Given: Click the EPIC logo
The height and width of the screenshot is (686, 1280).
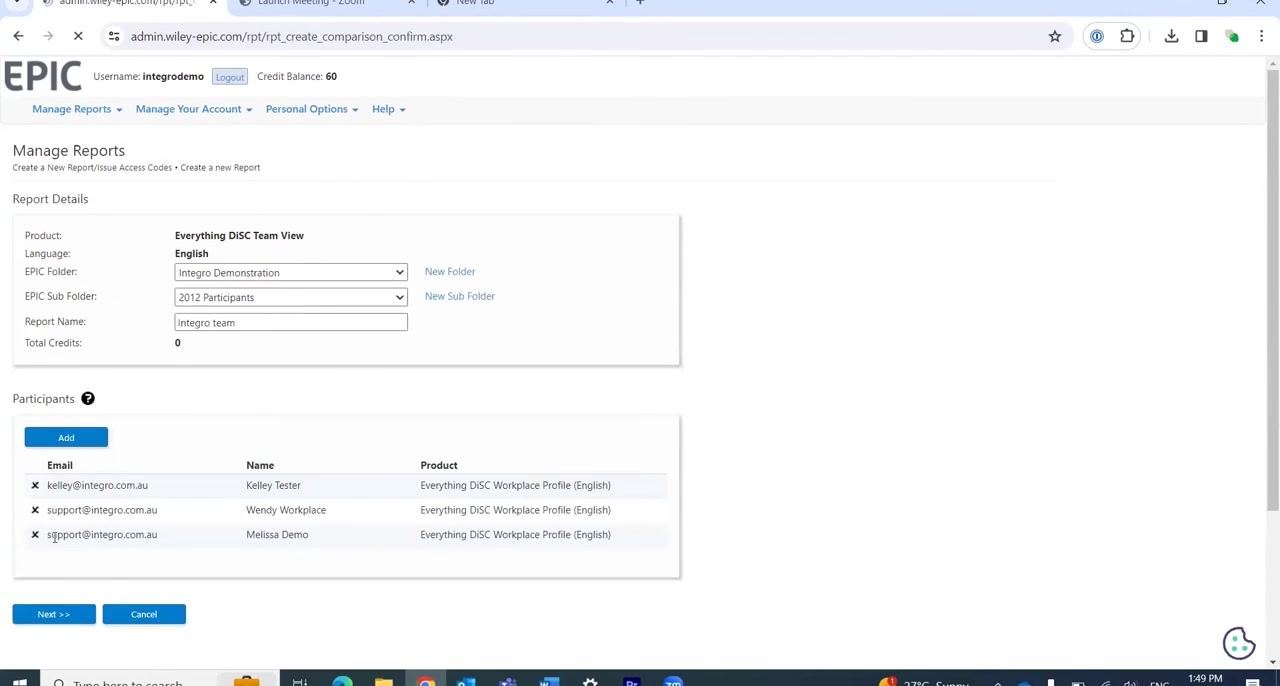Looking at the screenshot, I should 42,76.
